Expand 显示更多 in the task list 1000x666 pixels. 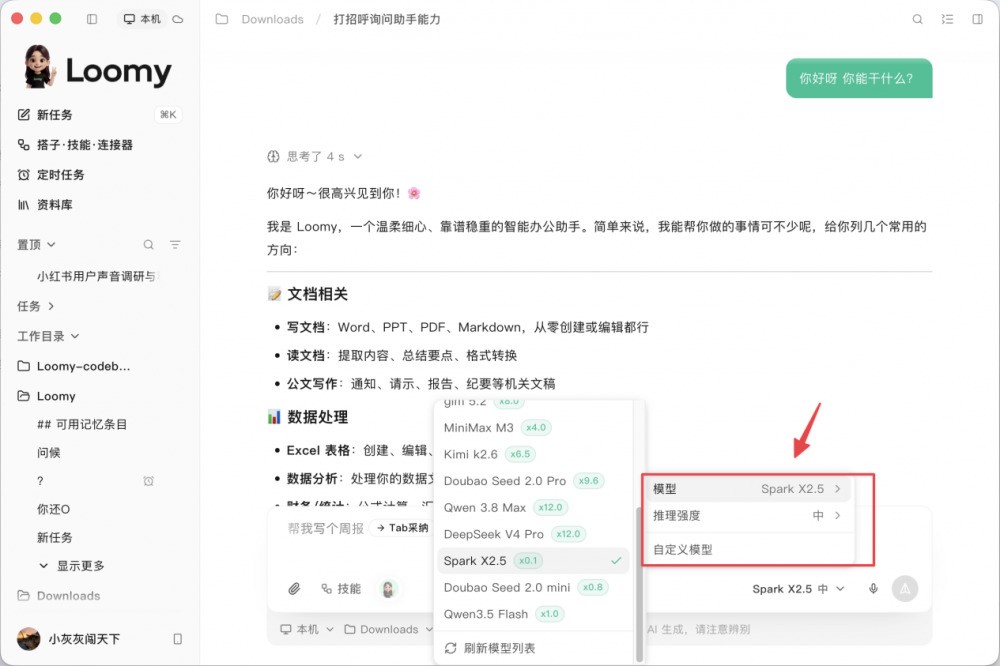pyautogui.click(x=71, y=566)
